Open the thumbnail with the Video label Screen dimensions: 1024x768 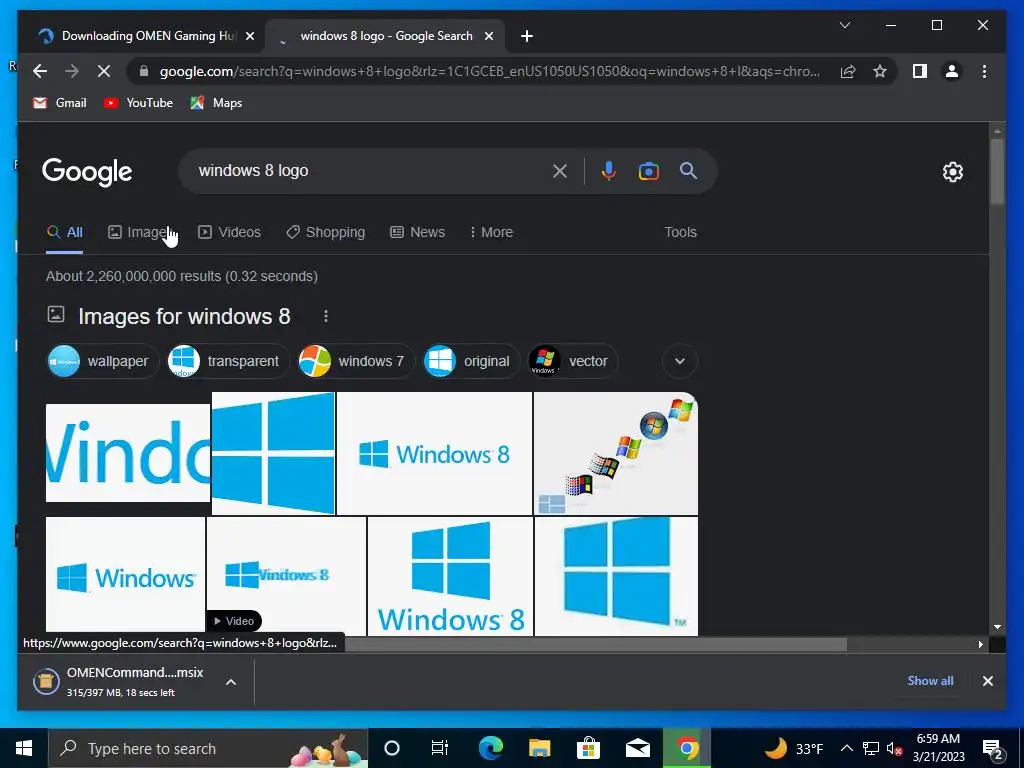[x=286, y=576]
